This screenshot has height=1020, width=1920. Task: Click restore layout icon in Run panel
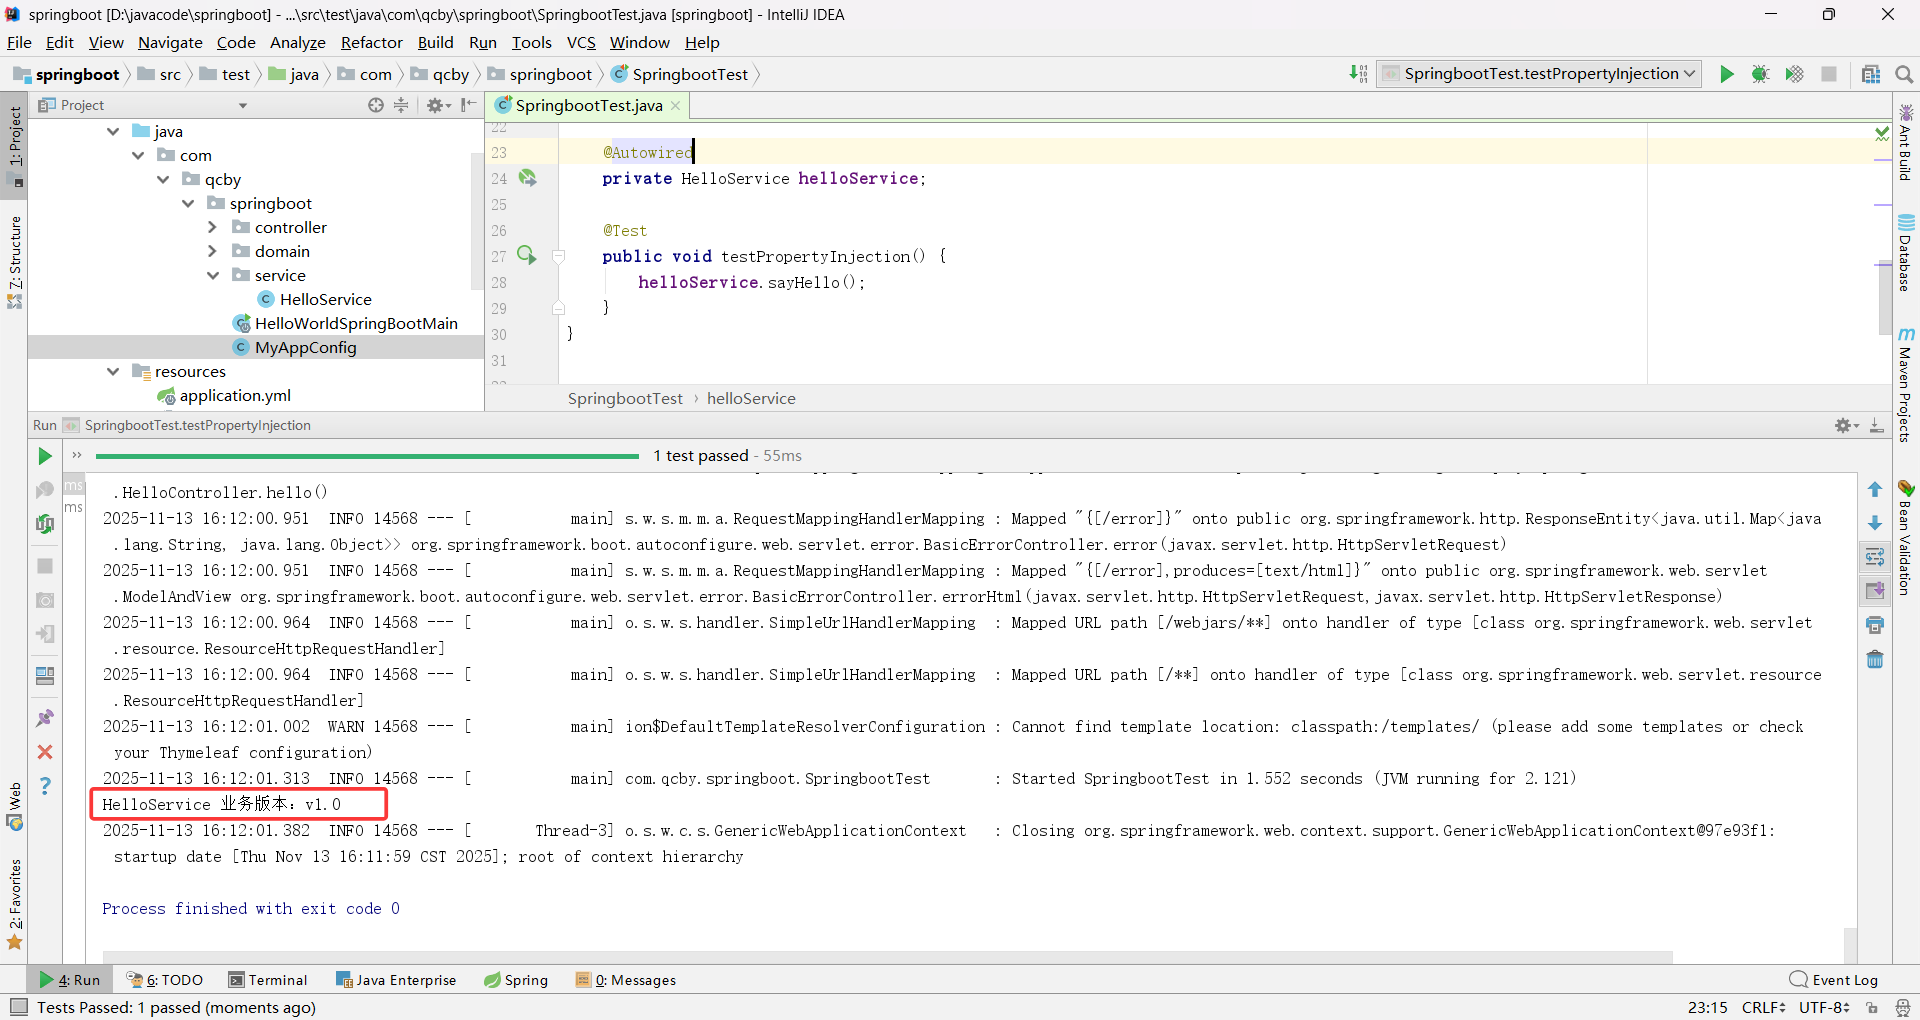45,676
